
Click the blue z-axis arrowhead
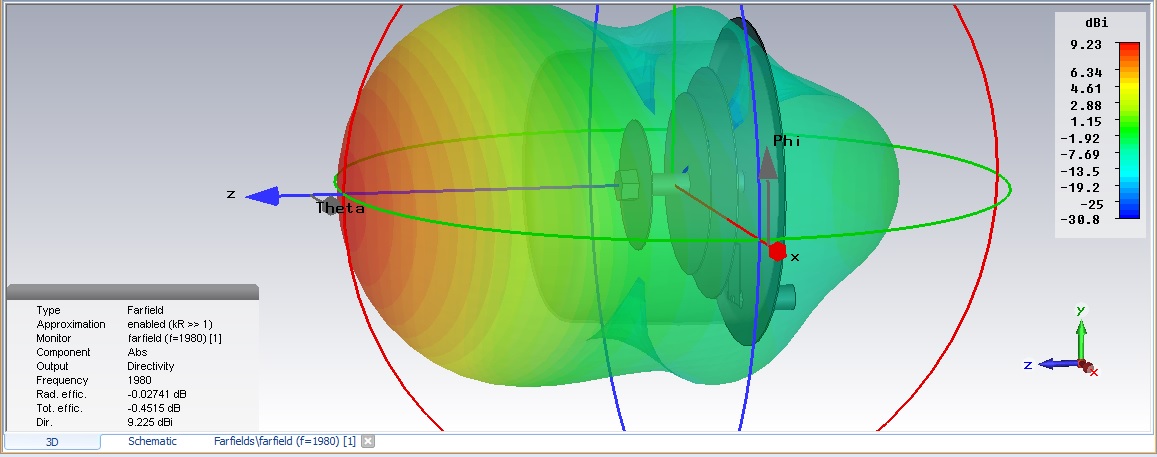point(263,196)
